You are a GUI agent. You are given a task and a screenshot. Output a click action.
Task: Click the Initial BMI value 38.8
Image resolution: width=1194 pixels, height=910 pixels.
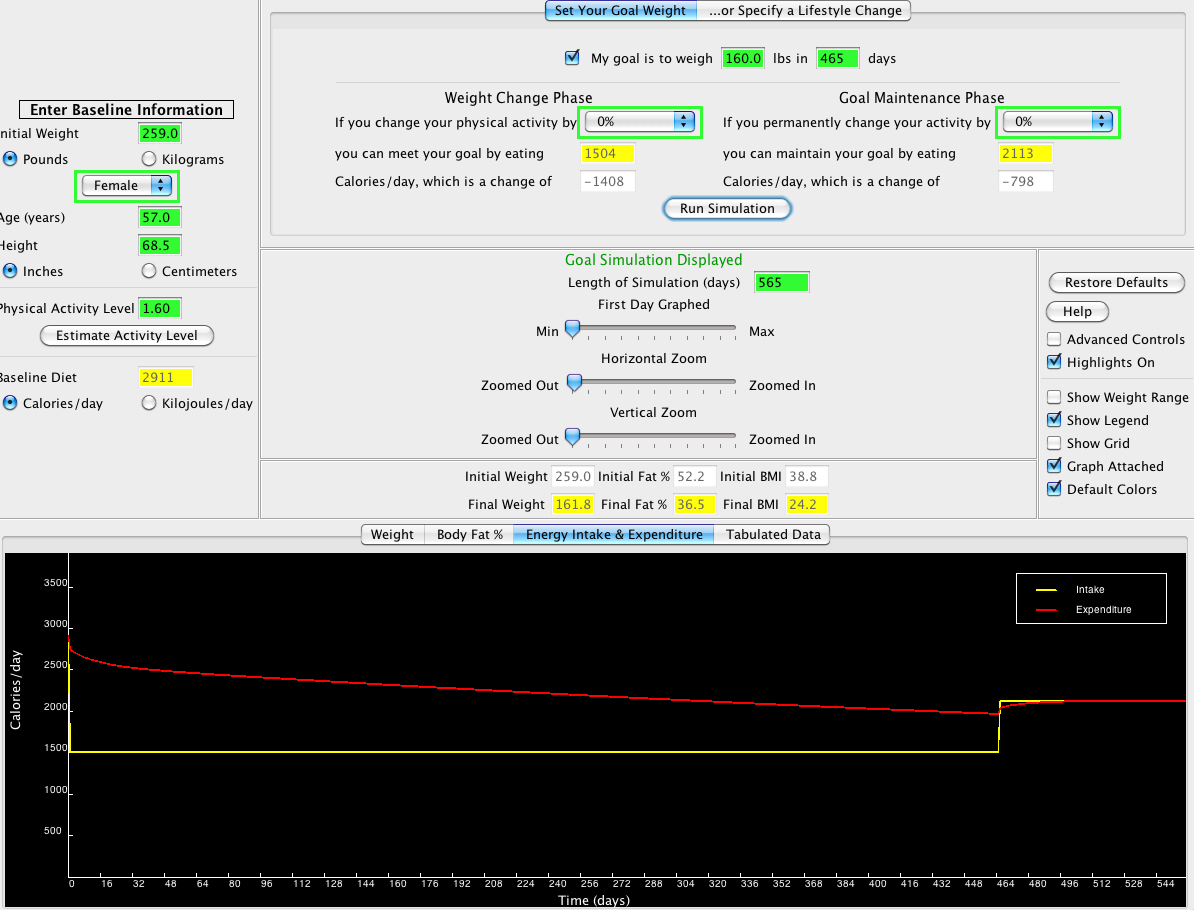[806, 477]
